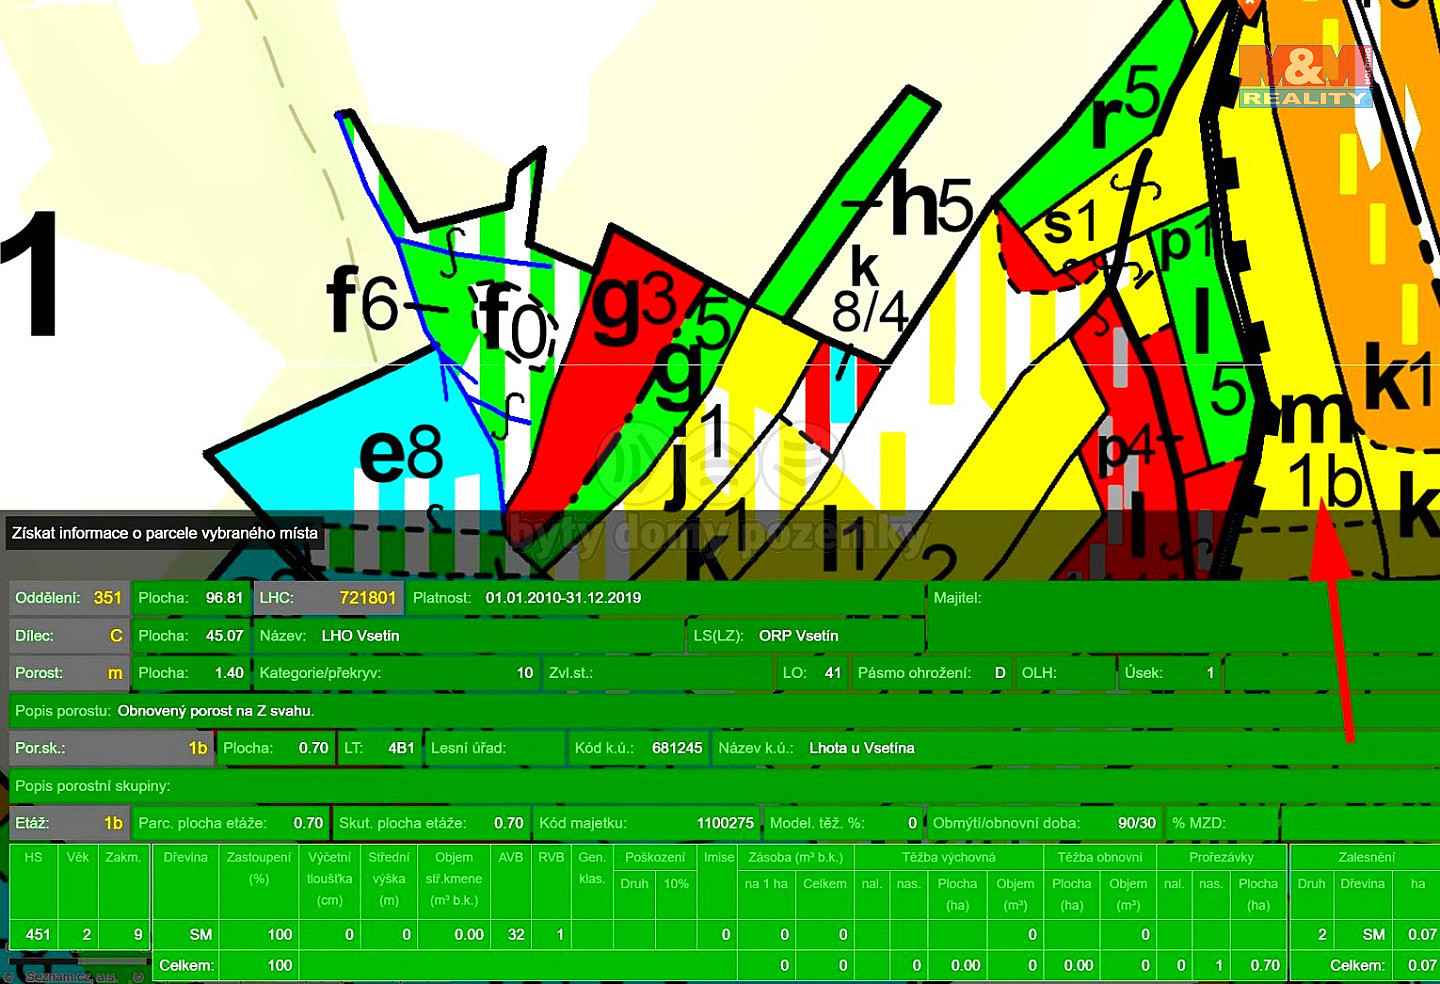Click the stand label f6 on the map
This screenshot has height=984, width=1440.
click(362, 298)
